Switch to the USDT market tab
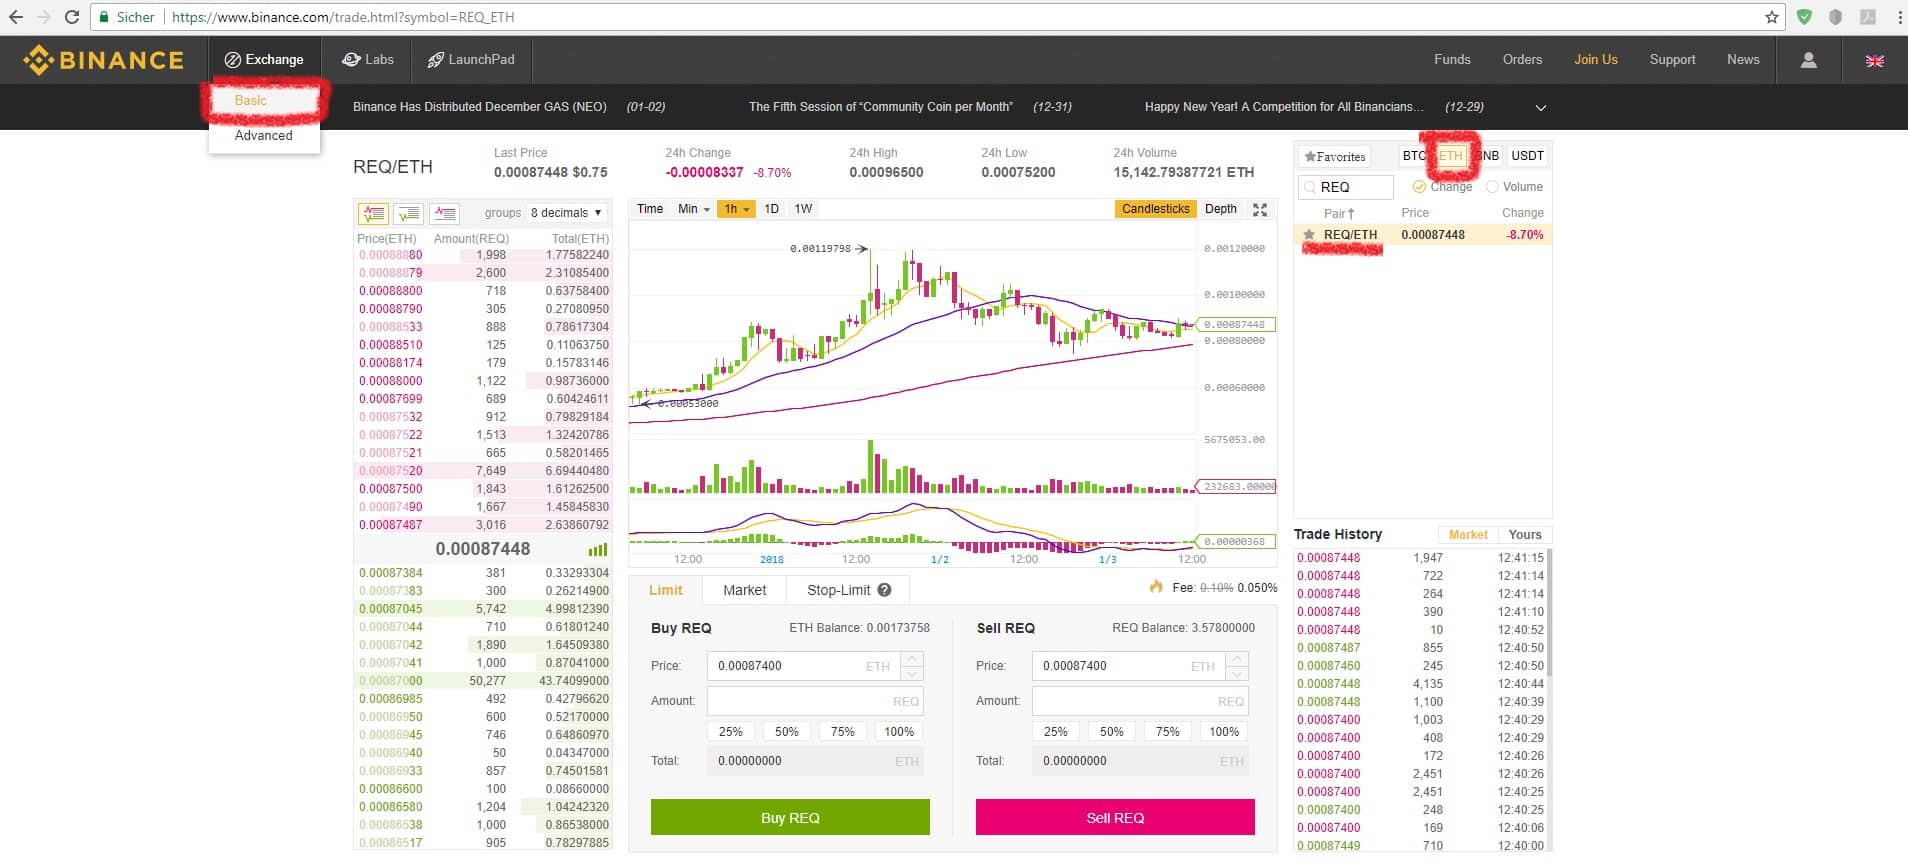 [x=1527, y=156]
